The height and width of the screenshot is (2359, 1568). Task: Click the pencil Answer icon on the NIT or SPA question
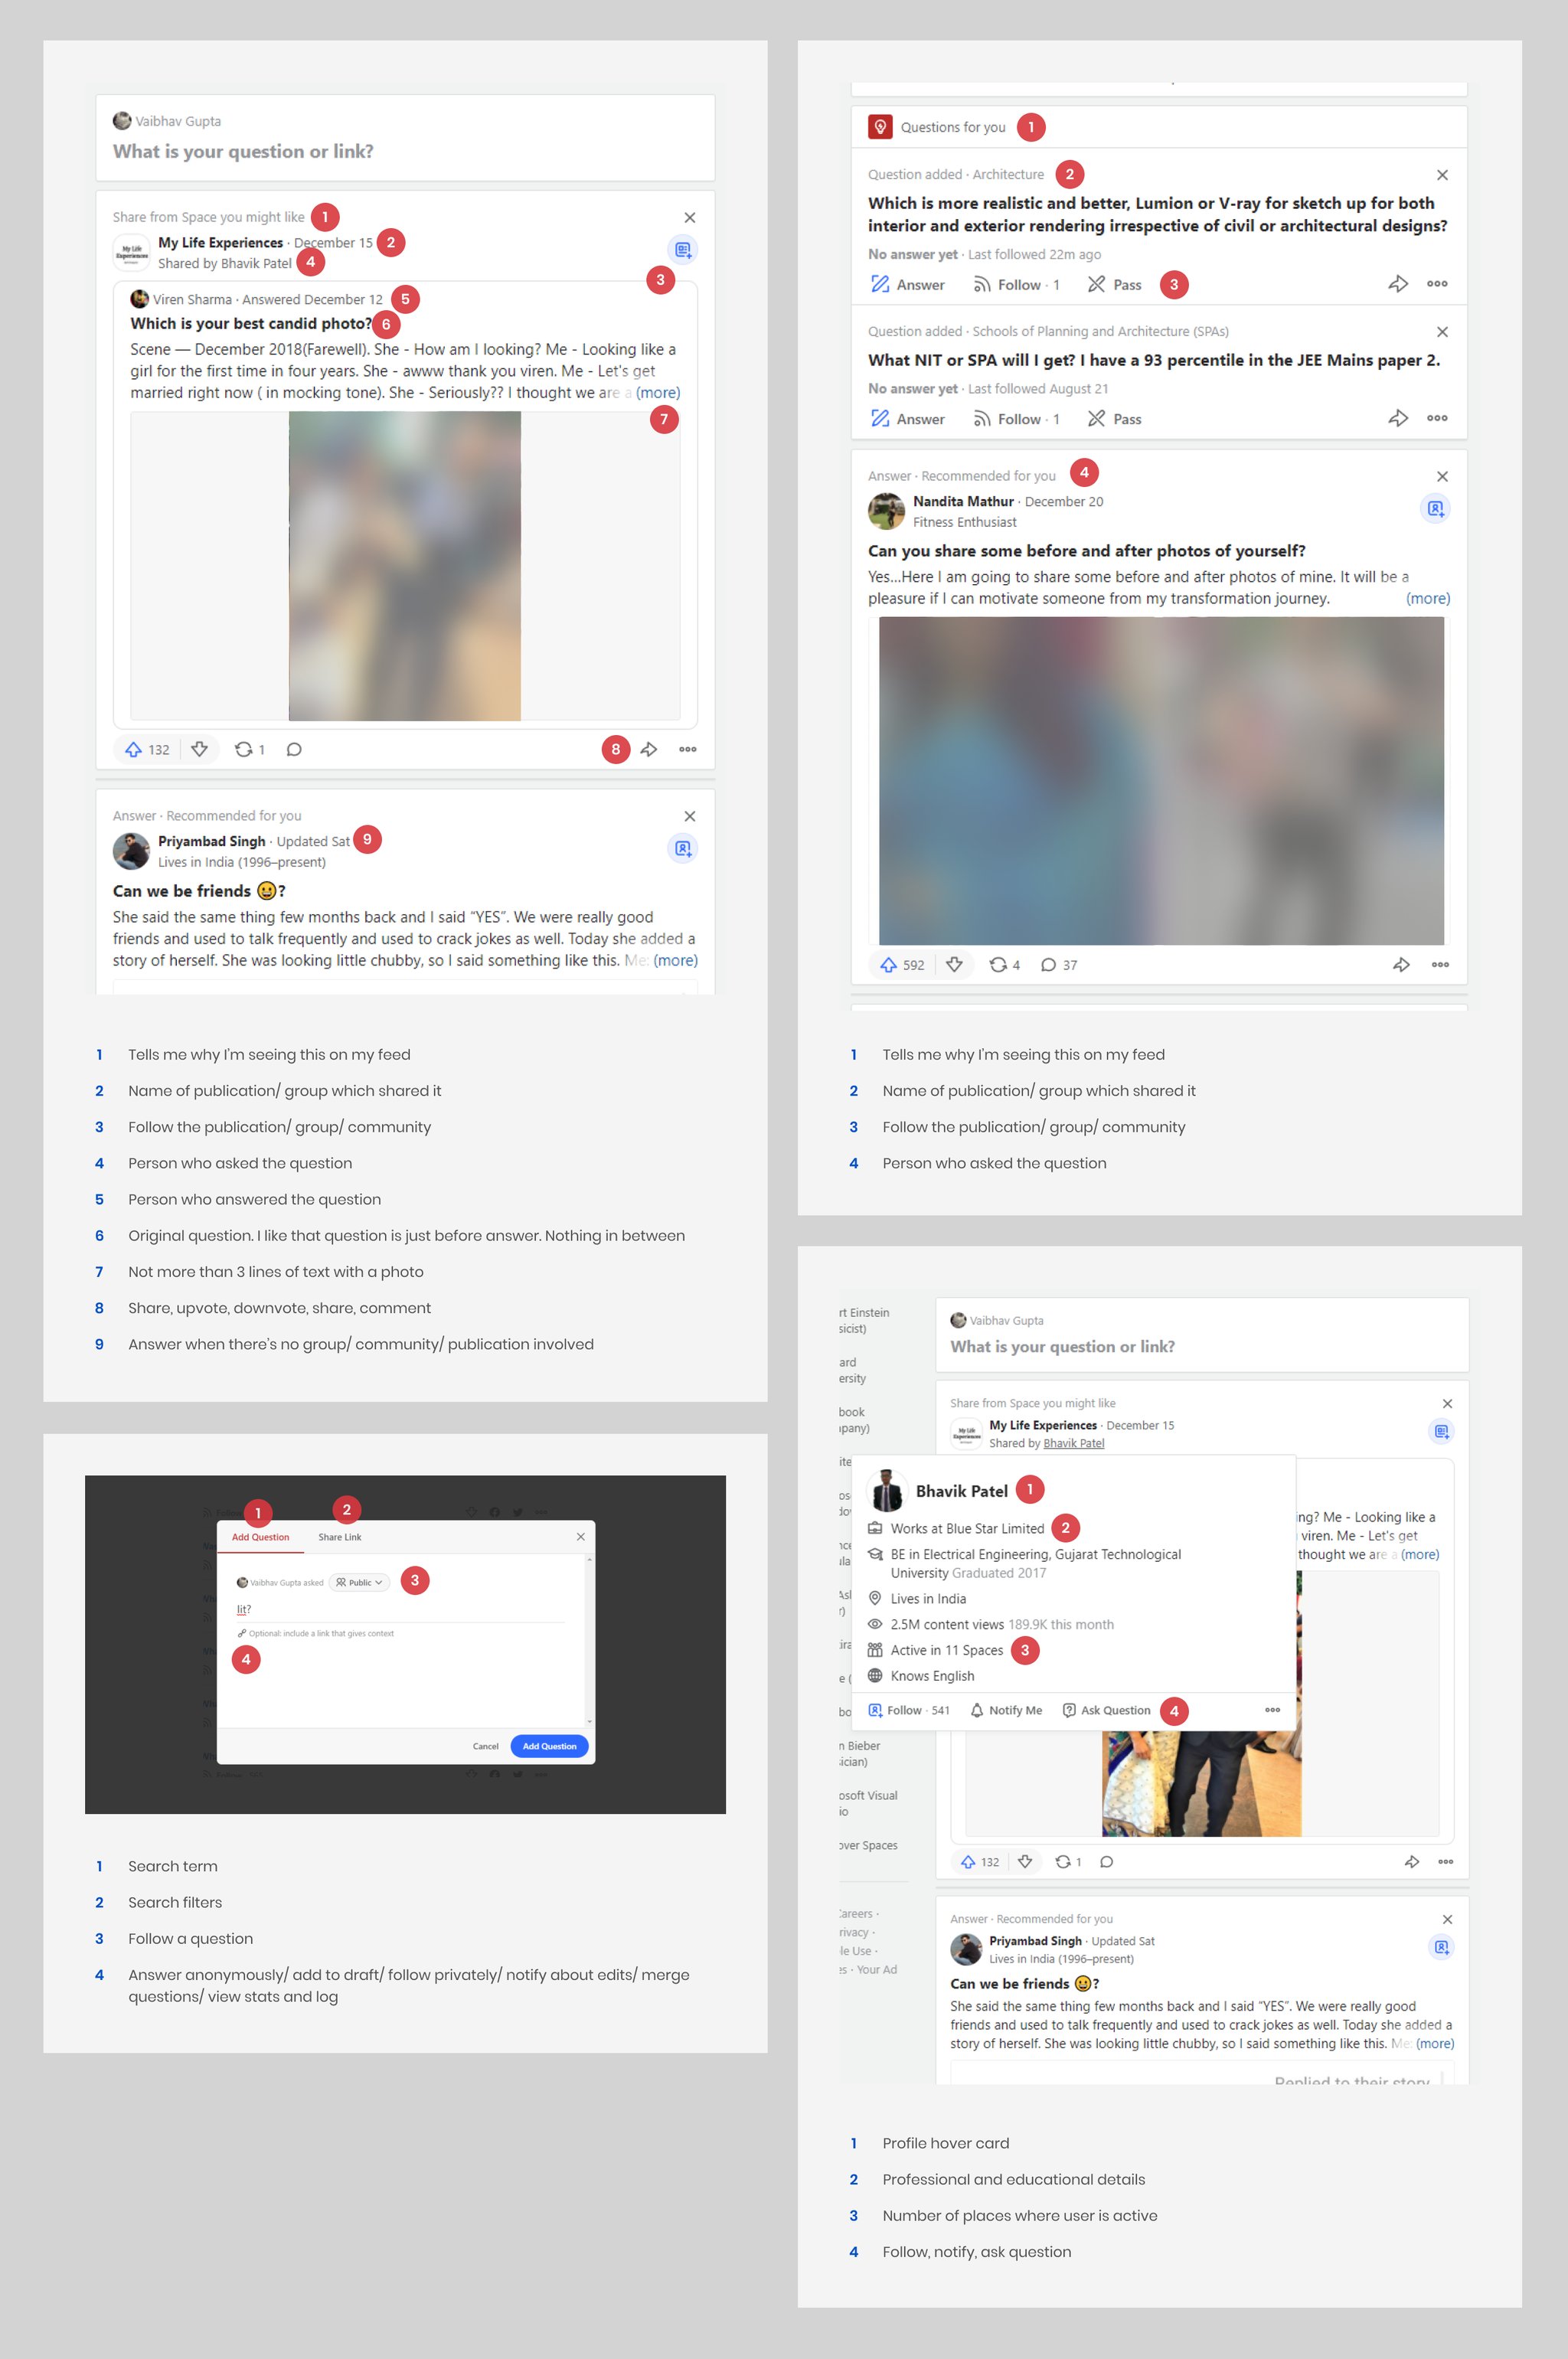click(880, 418)
